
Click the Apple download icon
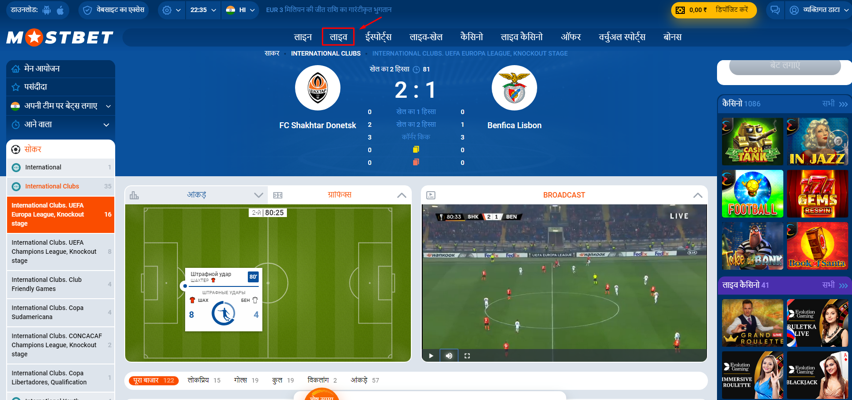tap(60, 10)
